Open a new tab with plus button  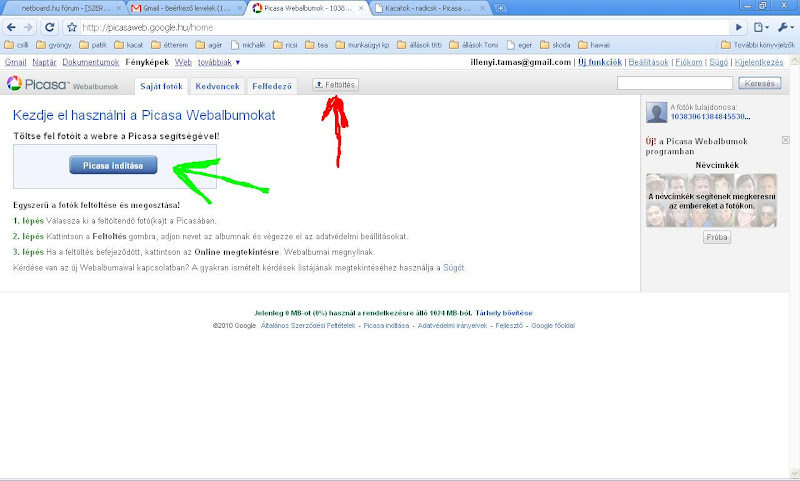coord(501,8)
